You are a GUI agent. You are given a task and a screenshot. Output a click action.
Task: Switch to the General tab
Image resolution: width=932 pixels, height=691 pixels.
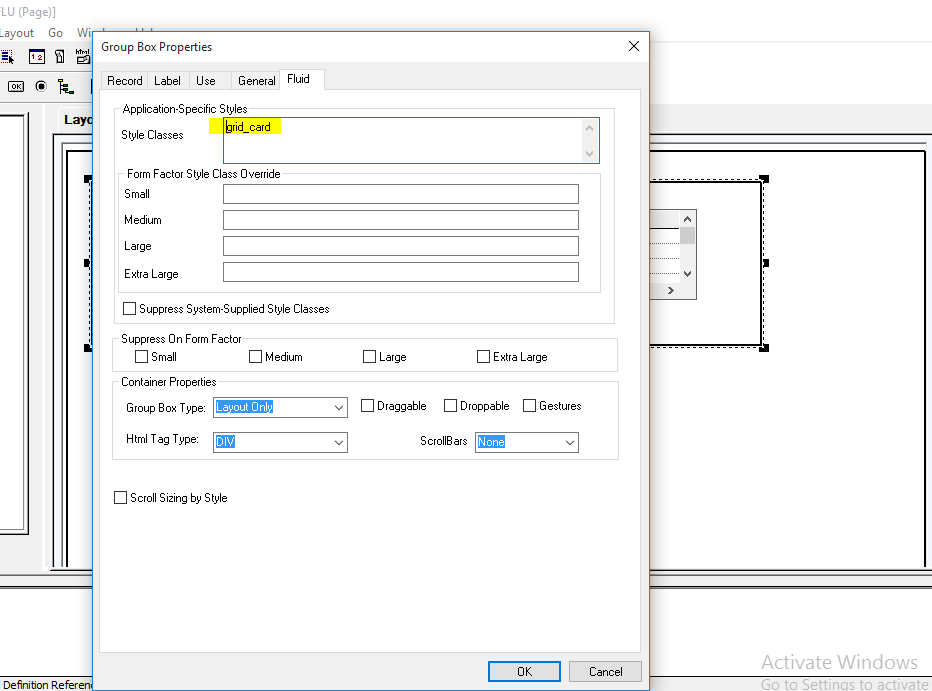point(256,81)
